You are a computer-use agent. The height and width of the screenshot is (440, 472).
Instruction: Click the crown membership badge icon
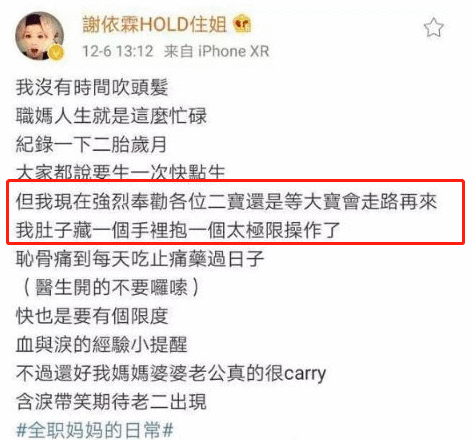click(x=242, y=25)
